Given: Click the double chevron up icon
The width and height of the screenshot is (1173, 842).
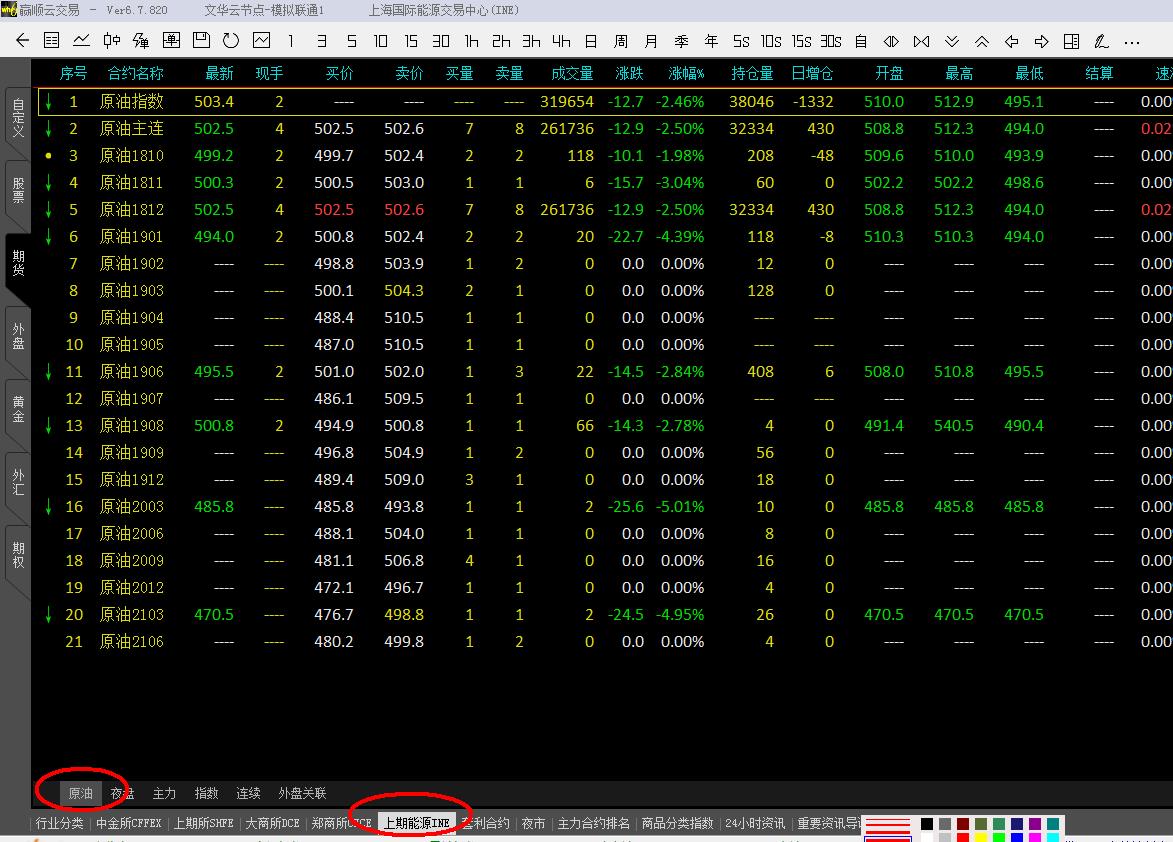Looking at the screenshot, I should [982, 41].
